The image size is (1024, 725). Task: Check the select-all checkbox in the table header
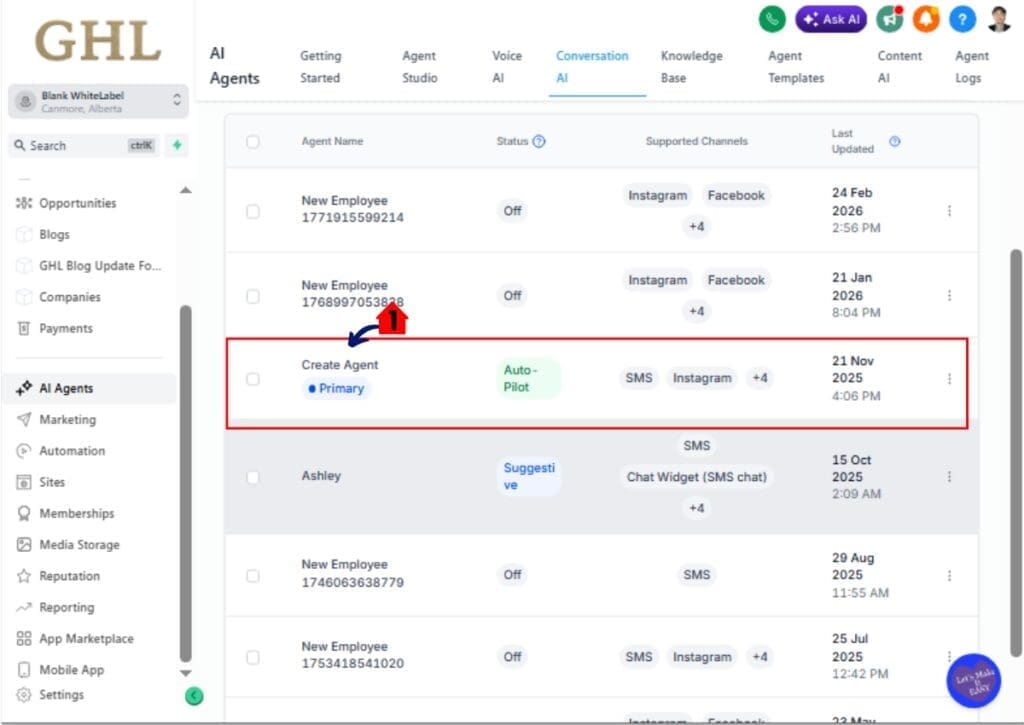click(254, 141)
